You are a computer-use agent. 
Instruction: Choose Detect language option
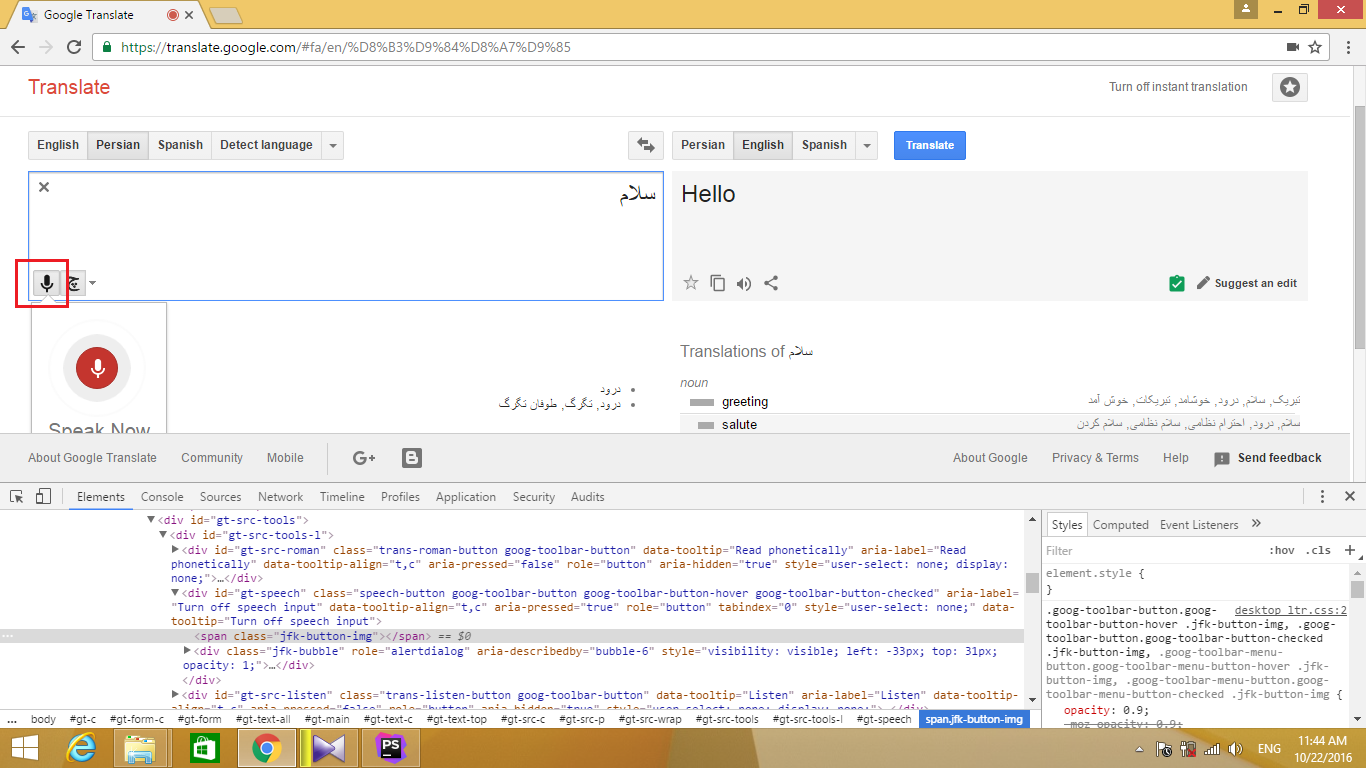(x=266, y=145)
